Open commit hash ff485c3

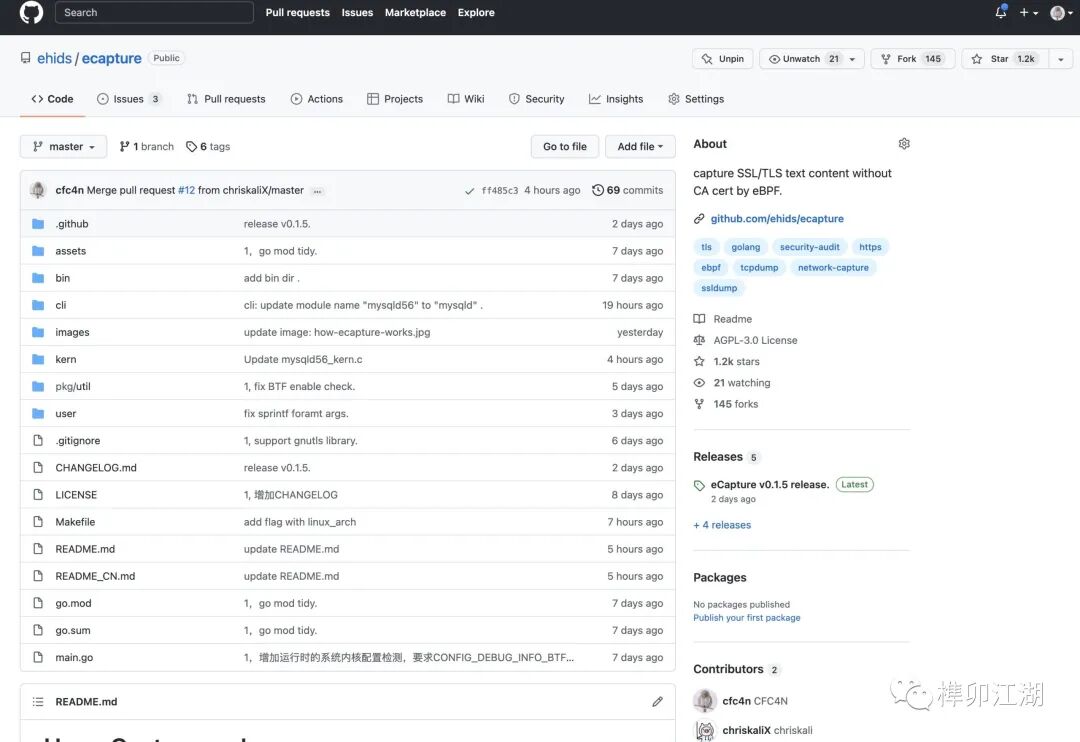click(499, 190)
